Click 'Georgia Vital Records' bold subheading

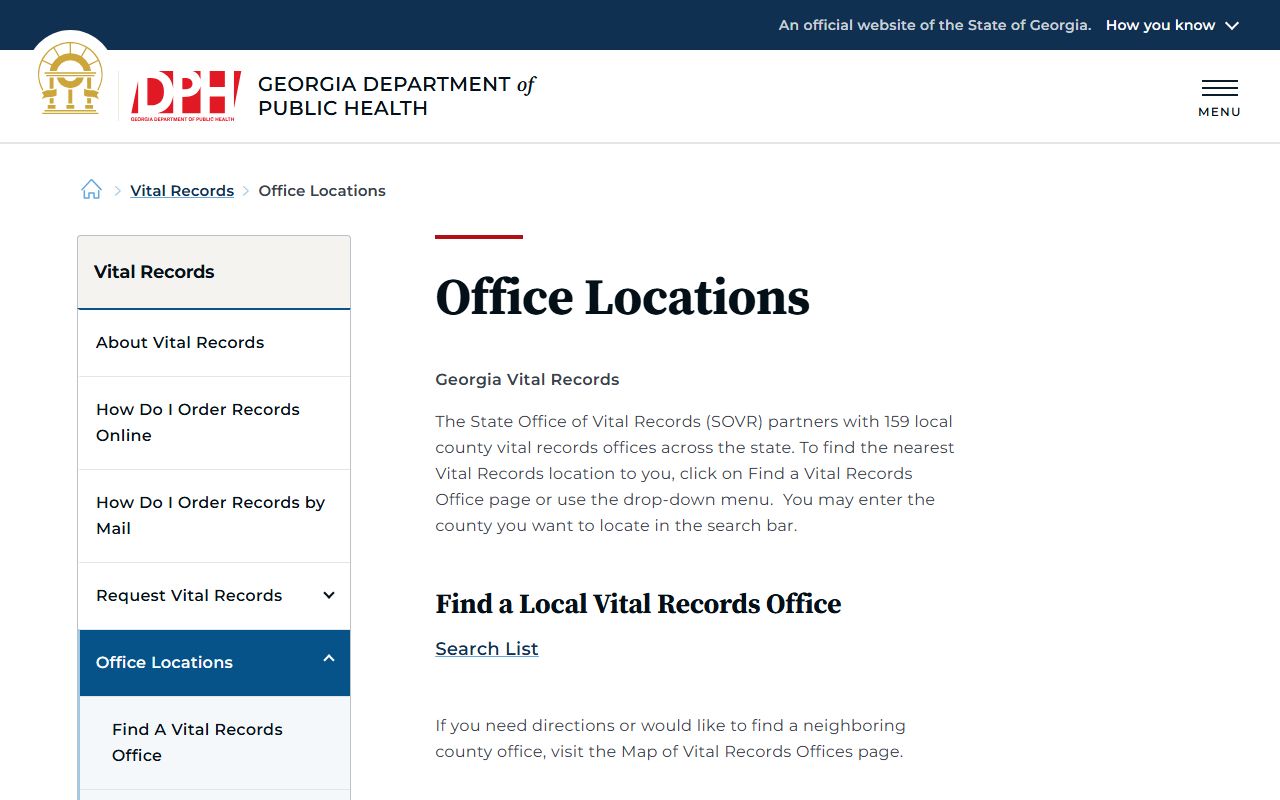click(527, 380)
